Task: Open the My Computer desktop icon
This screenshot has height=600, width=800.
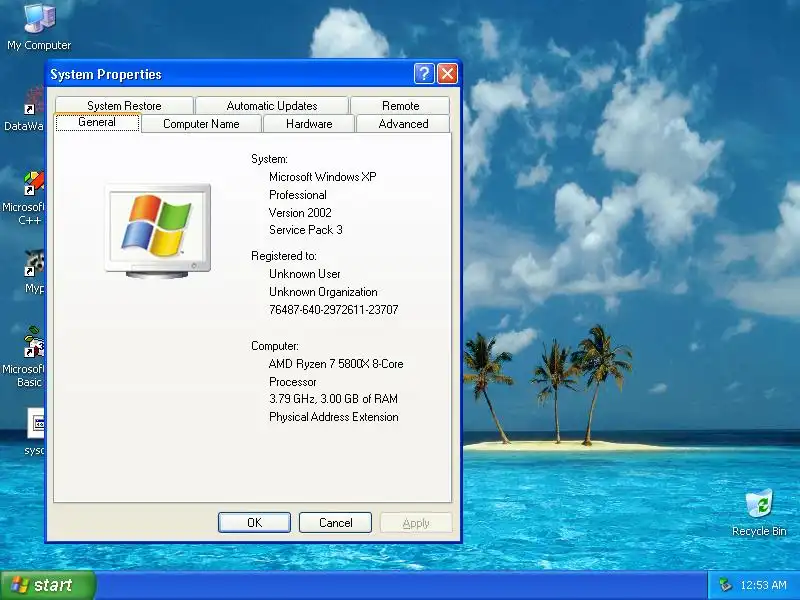Action: click(39, 27)
